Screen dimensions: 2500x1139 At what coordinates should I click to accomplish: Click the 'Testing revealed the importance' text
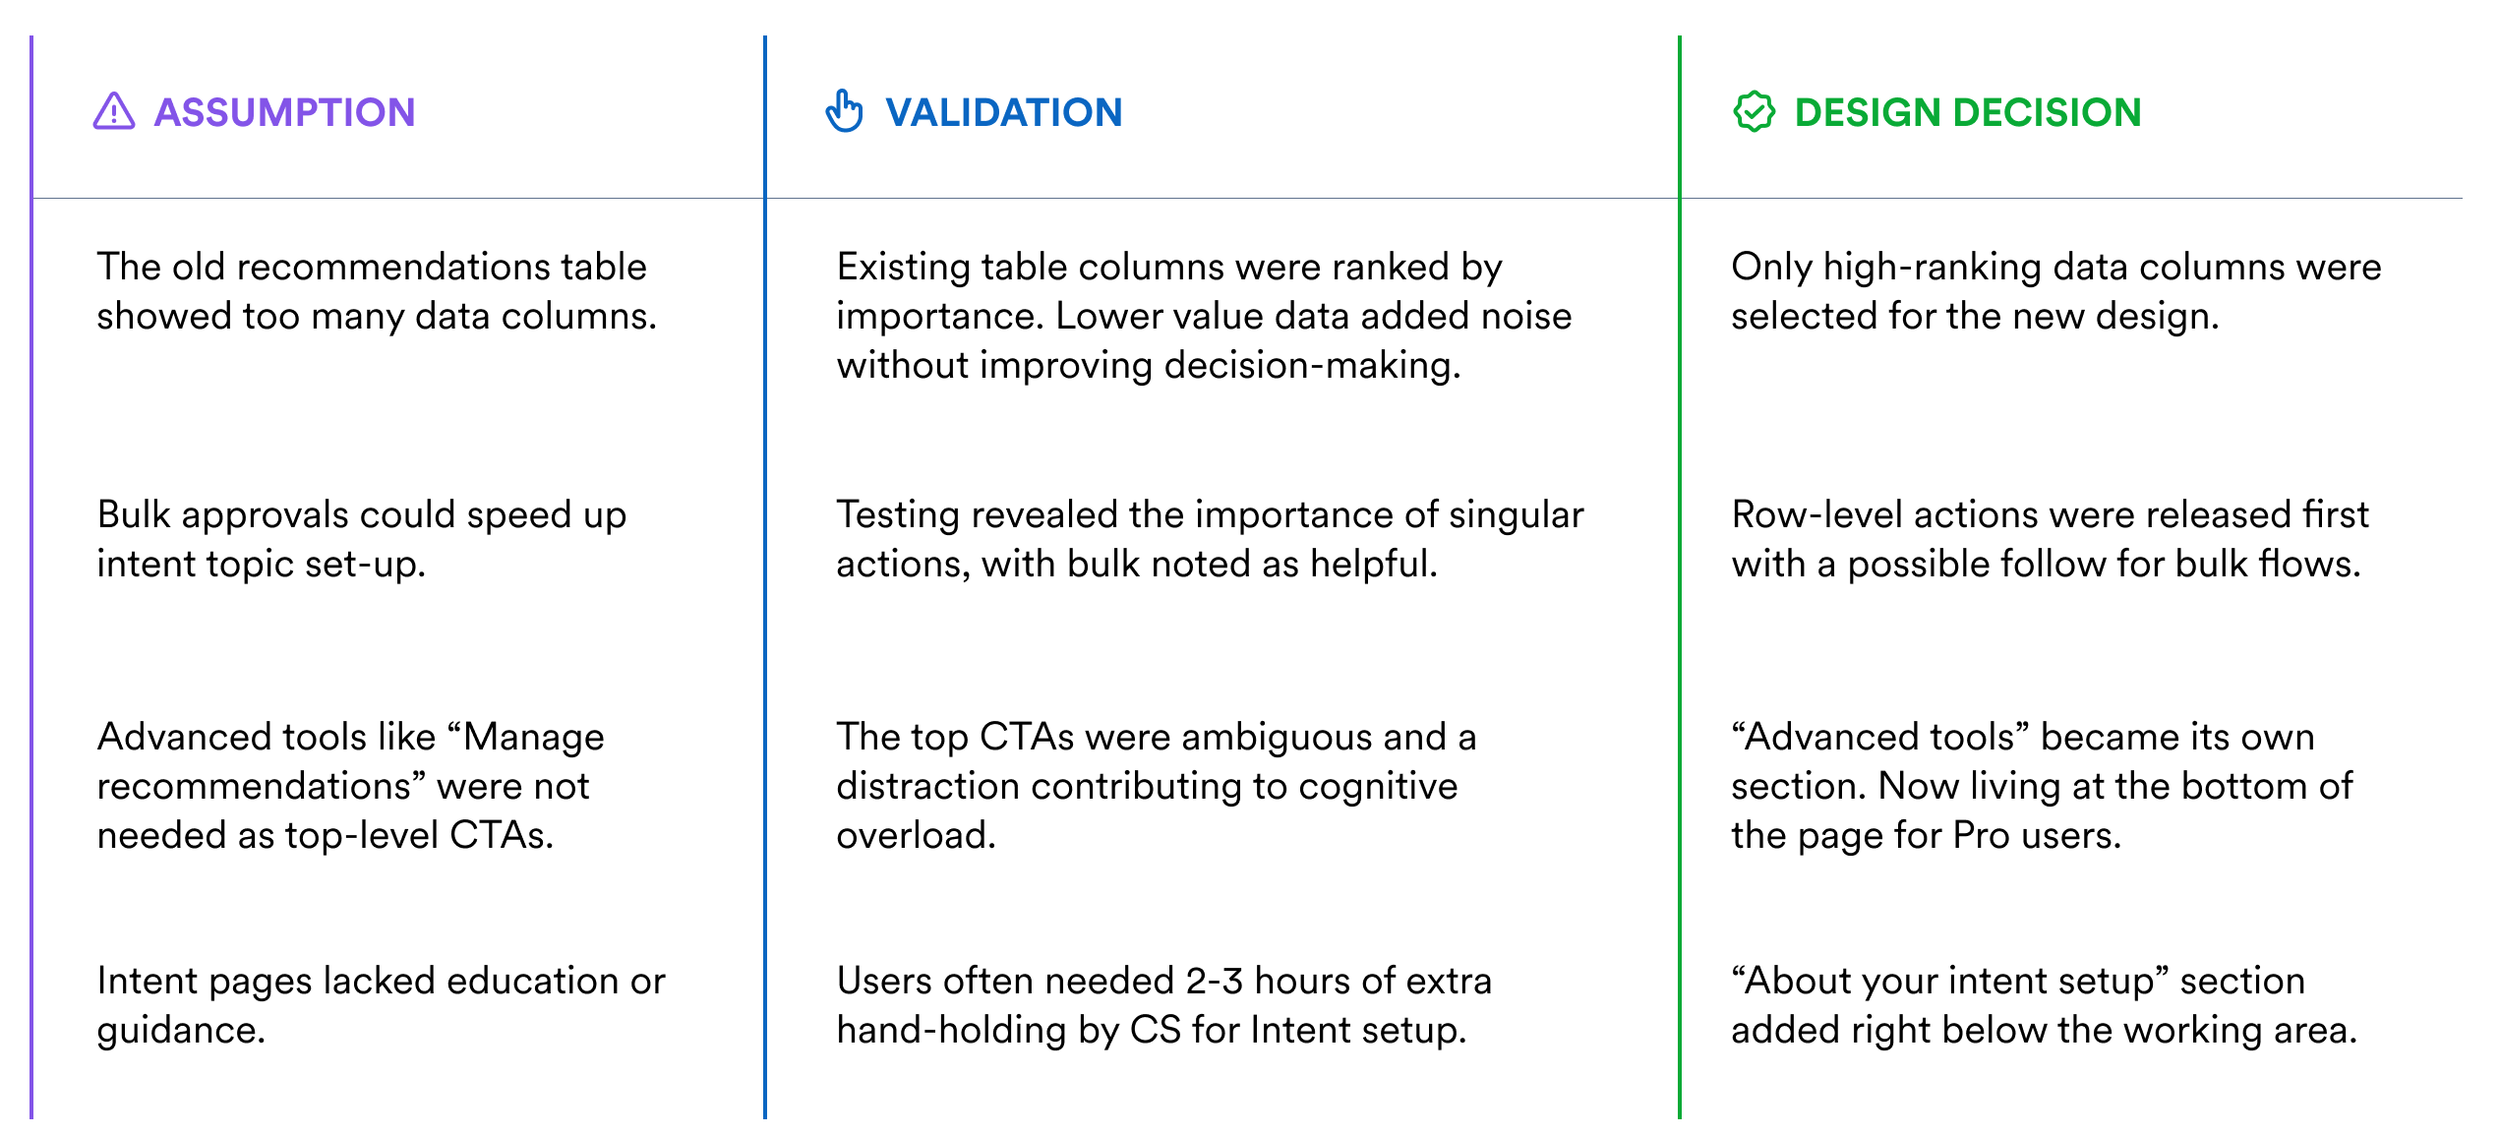(1210, 539)
